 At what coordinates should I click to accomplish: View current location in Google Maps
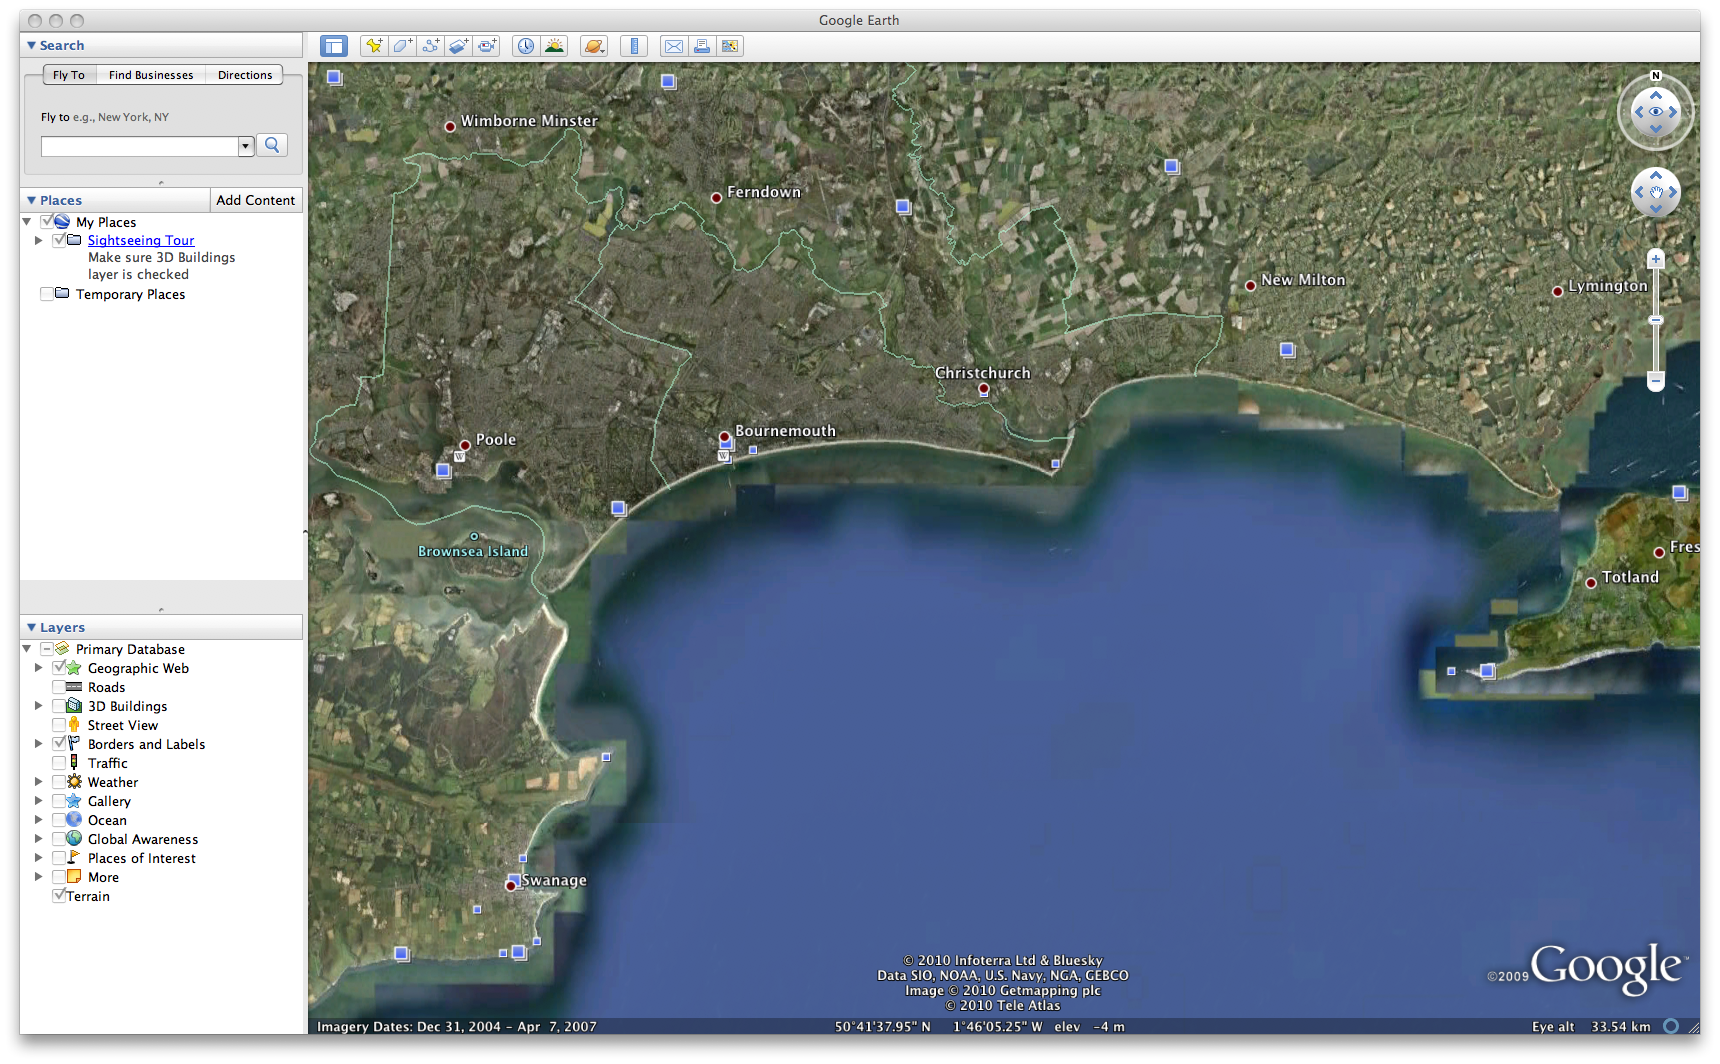coord(730,46)
